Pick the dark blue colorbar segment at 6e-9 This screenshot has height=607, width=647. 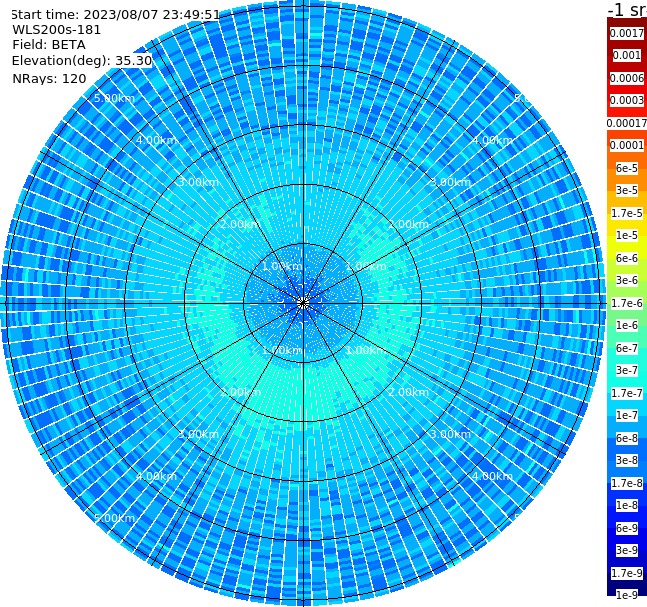click(x=627, y=528)
